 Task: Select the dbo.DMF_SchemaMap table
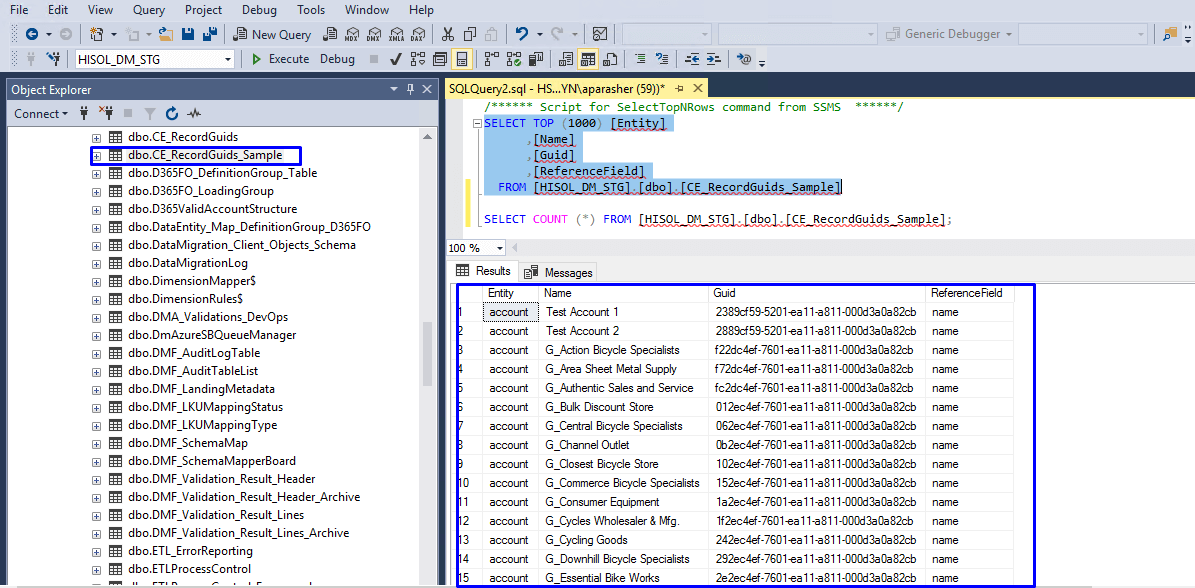pos(188,443)
